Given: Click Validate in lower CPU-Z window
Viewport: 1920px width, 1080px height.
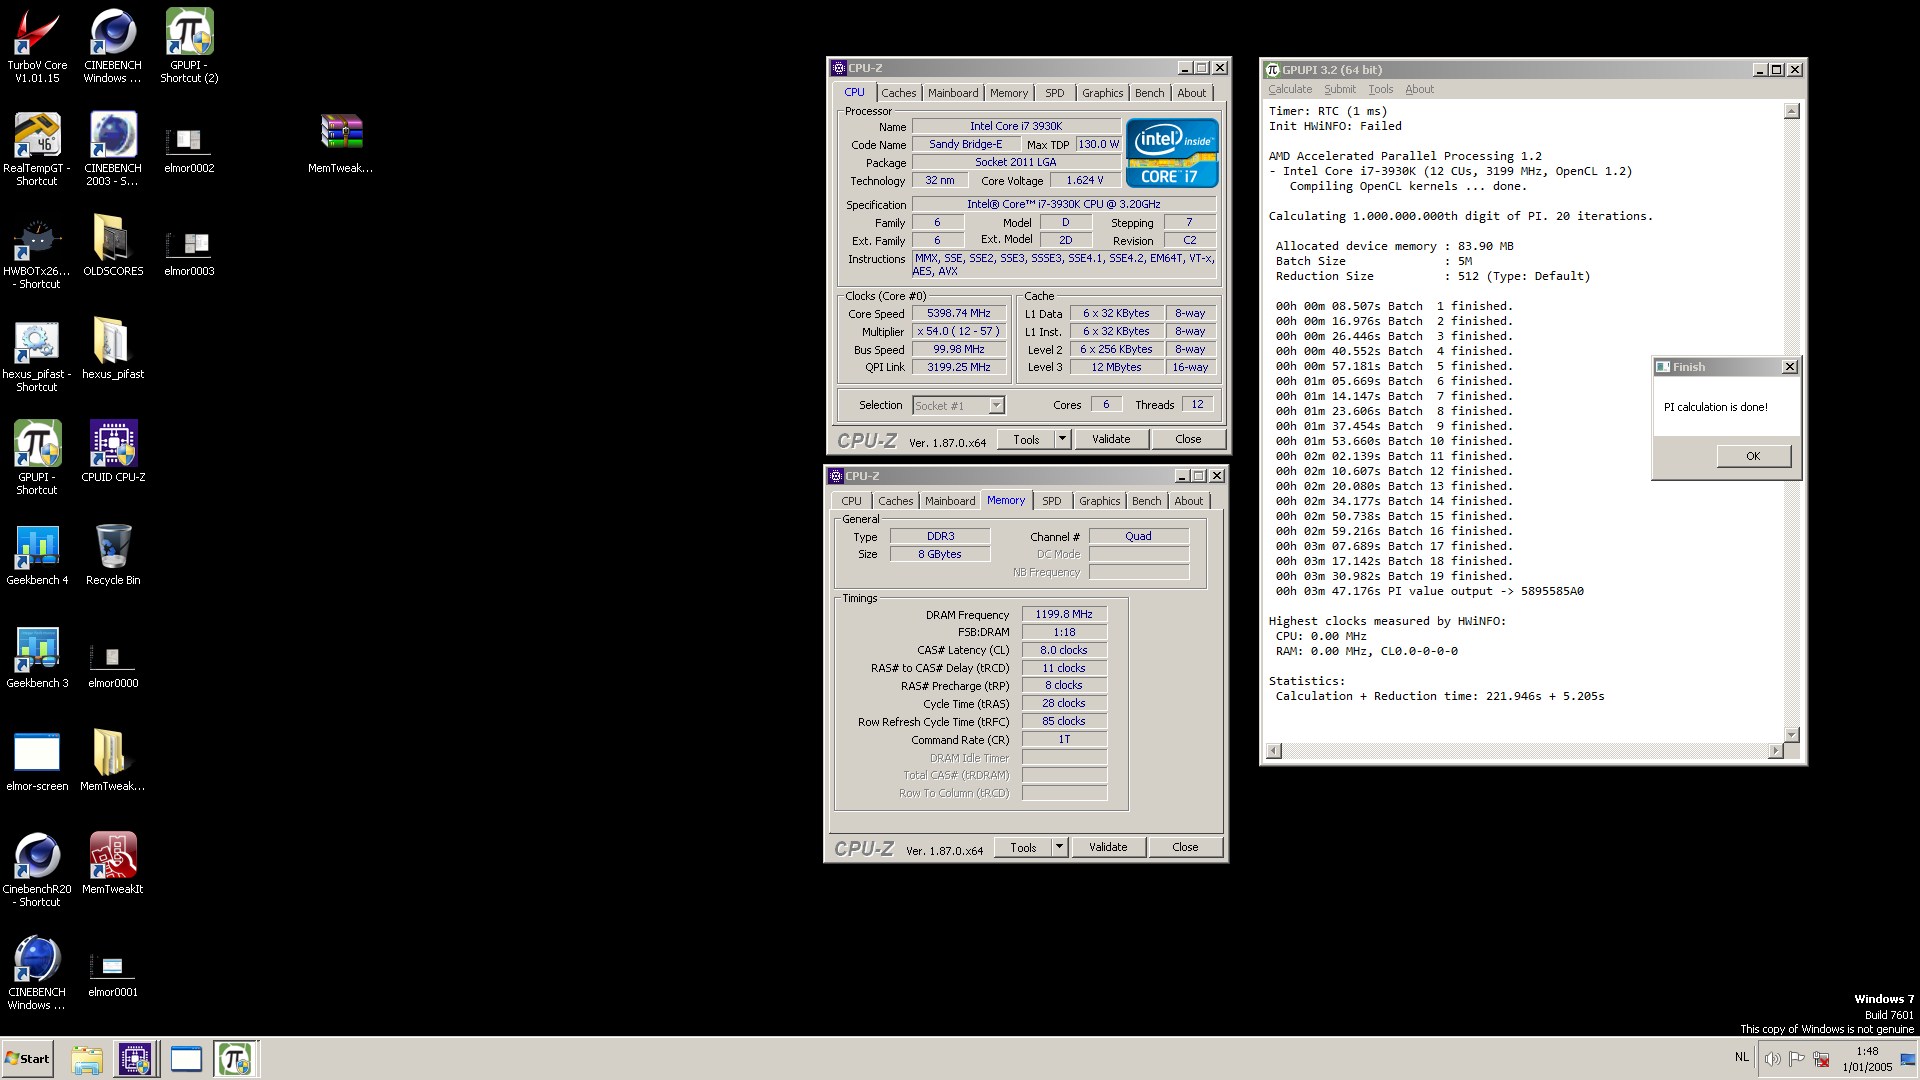Looking at the screenshot, I should click(1108, 847).
